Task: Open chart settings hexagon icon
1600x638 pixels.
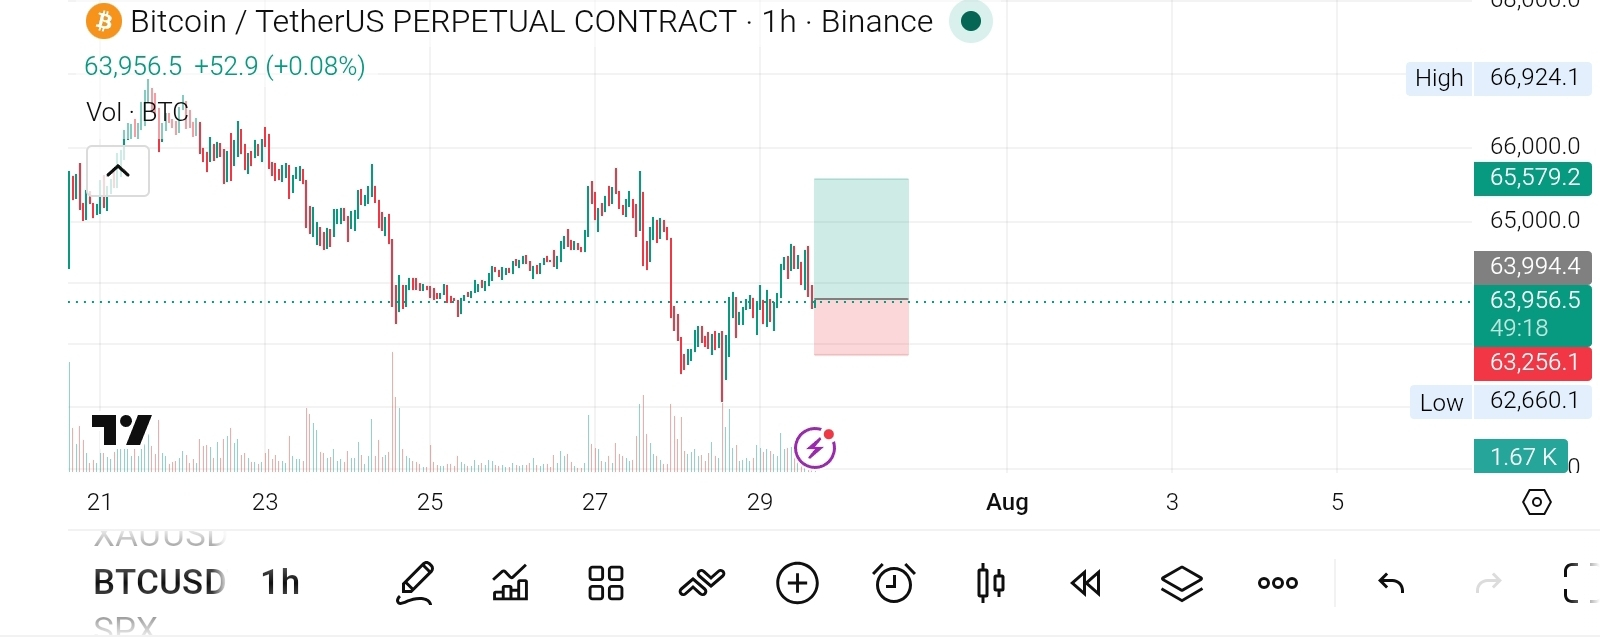Action: [1536, 502]
